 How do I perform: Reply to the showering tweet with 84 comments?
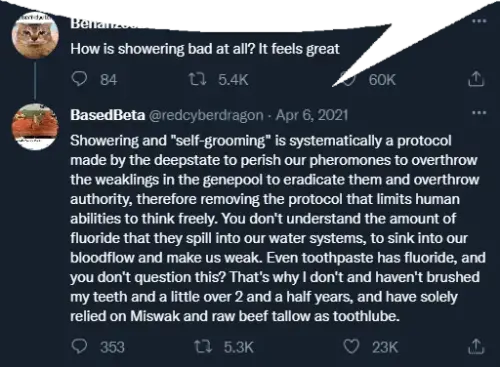tap(79, 79)
